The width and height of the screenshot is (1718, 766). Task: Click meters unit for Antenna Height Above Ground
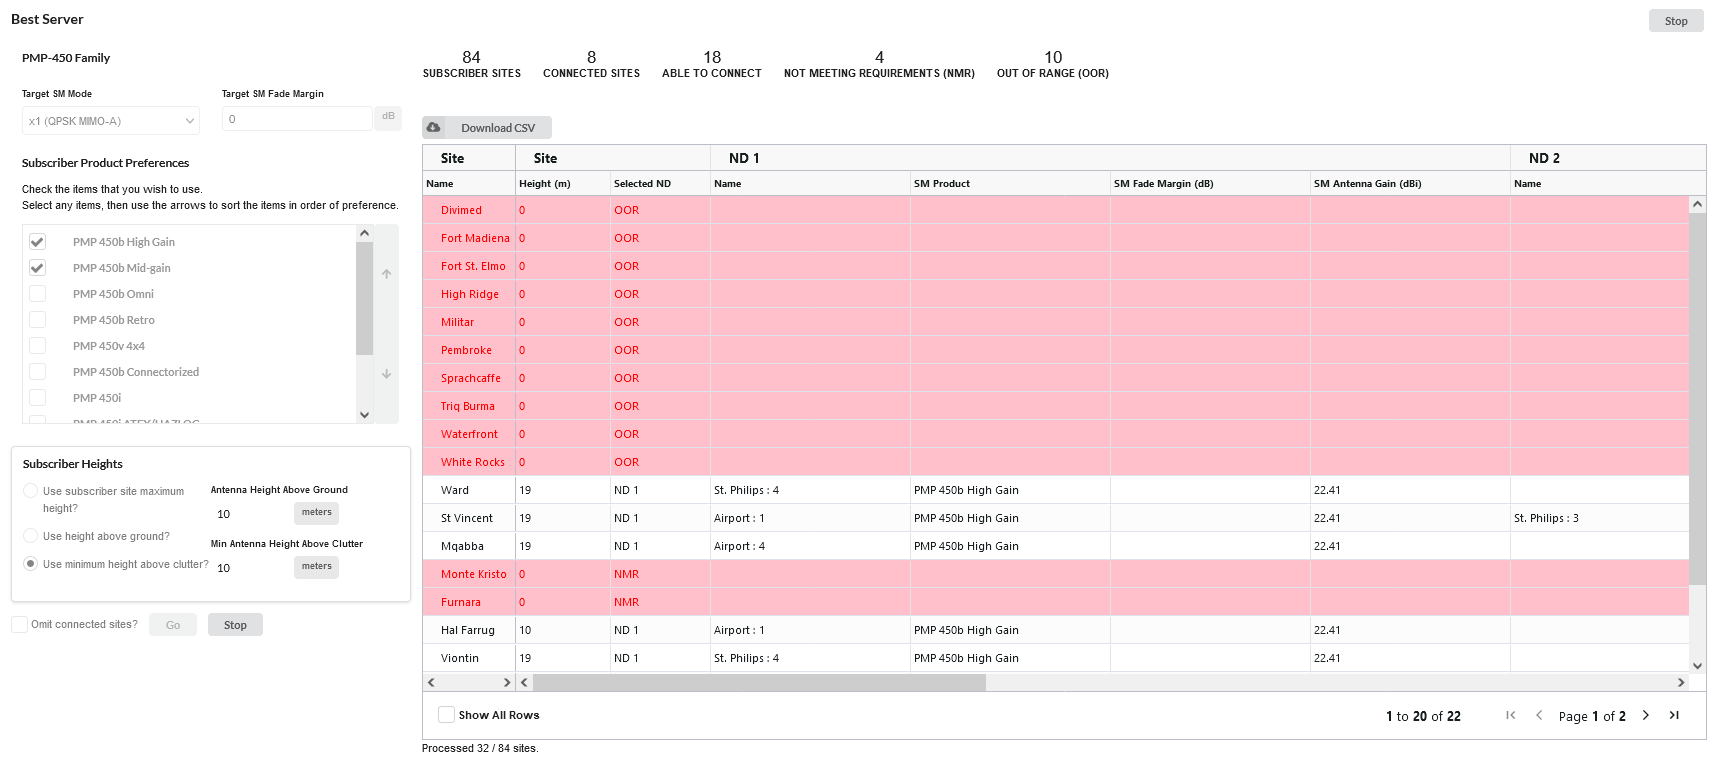[317, 513]
